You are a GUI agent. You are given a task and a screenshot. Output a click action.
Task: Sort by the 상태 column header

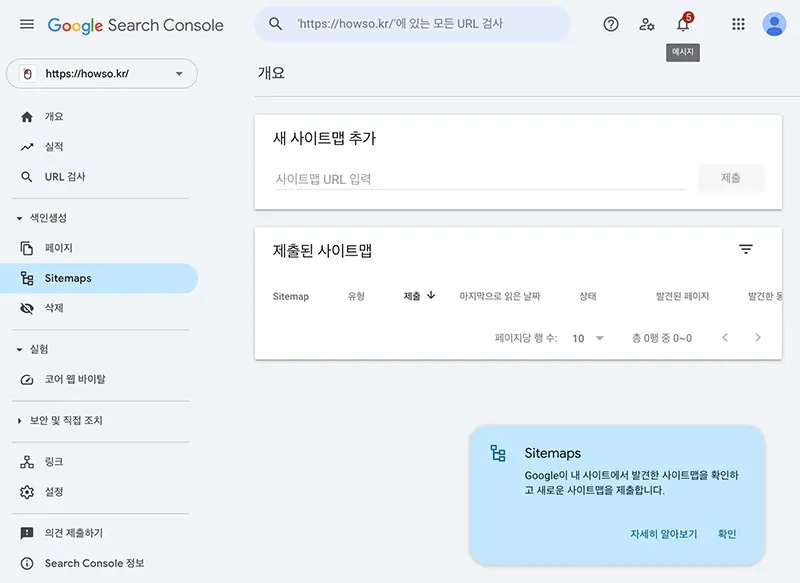588,296
